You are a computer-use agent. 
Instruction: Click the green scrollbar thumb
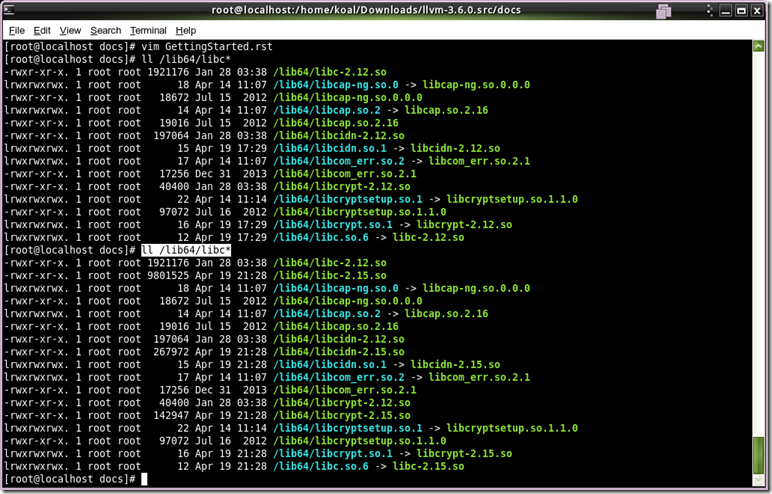click(x=758, y=455)
